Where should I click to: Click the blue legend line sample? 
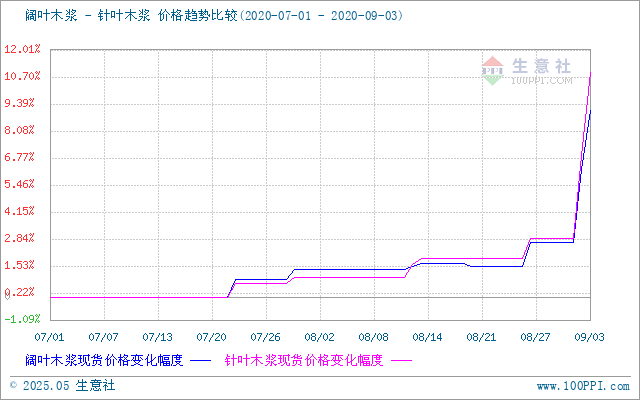coord(201,361)
